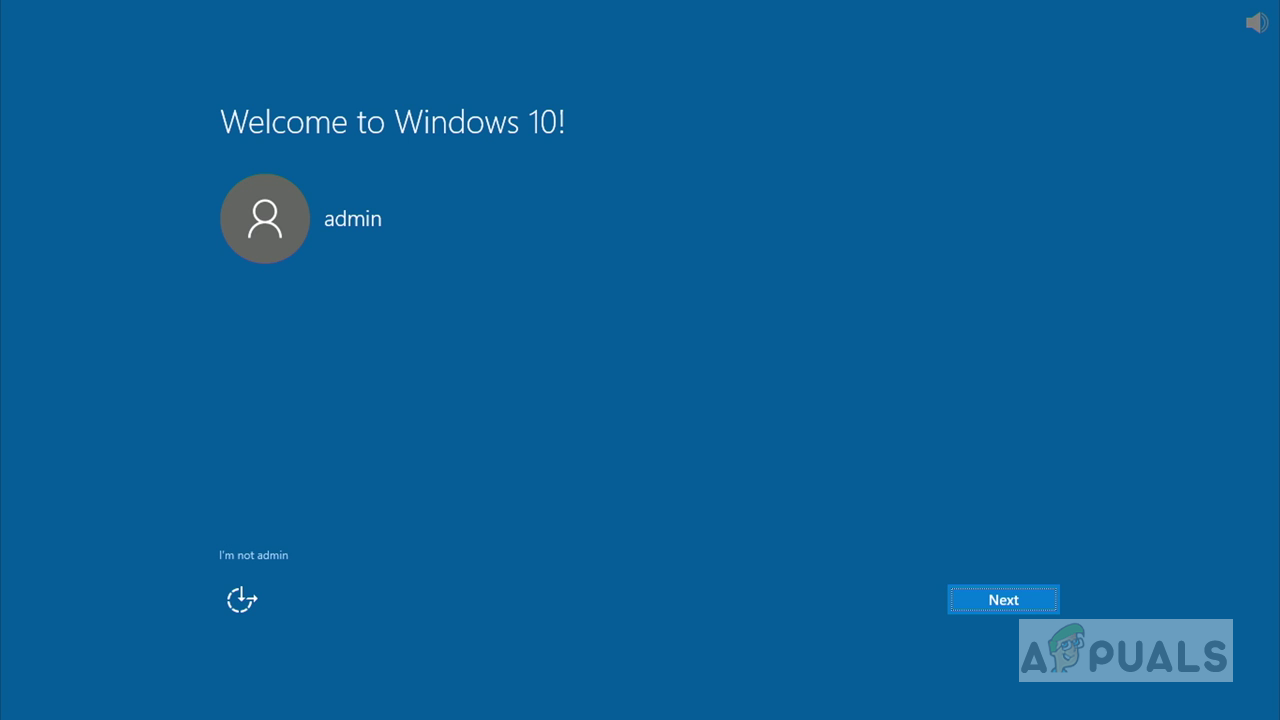Select the admin user avatar
Viewport: 1280px width, 720px height.
pyautogui.click(x=265, y=219)
